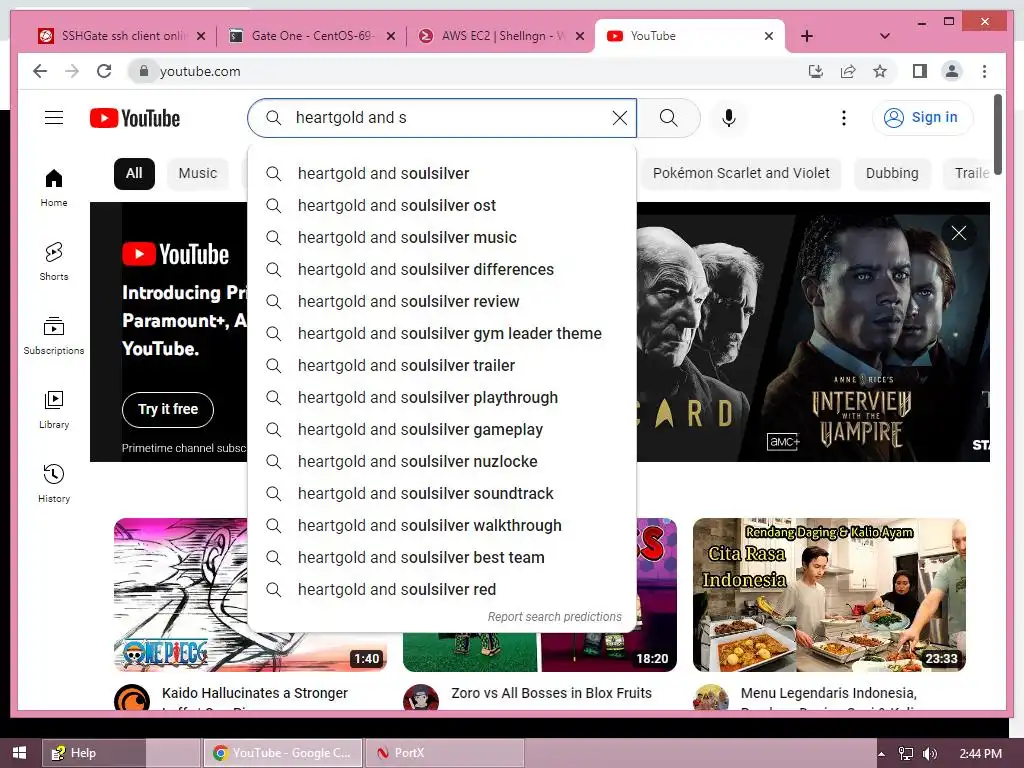Image resolution: width=1024 pixels, height=768 pixels.
Task: Clear the search query with X icon
Action: 619,118
